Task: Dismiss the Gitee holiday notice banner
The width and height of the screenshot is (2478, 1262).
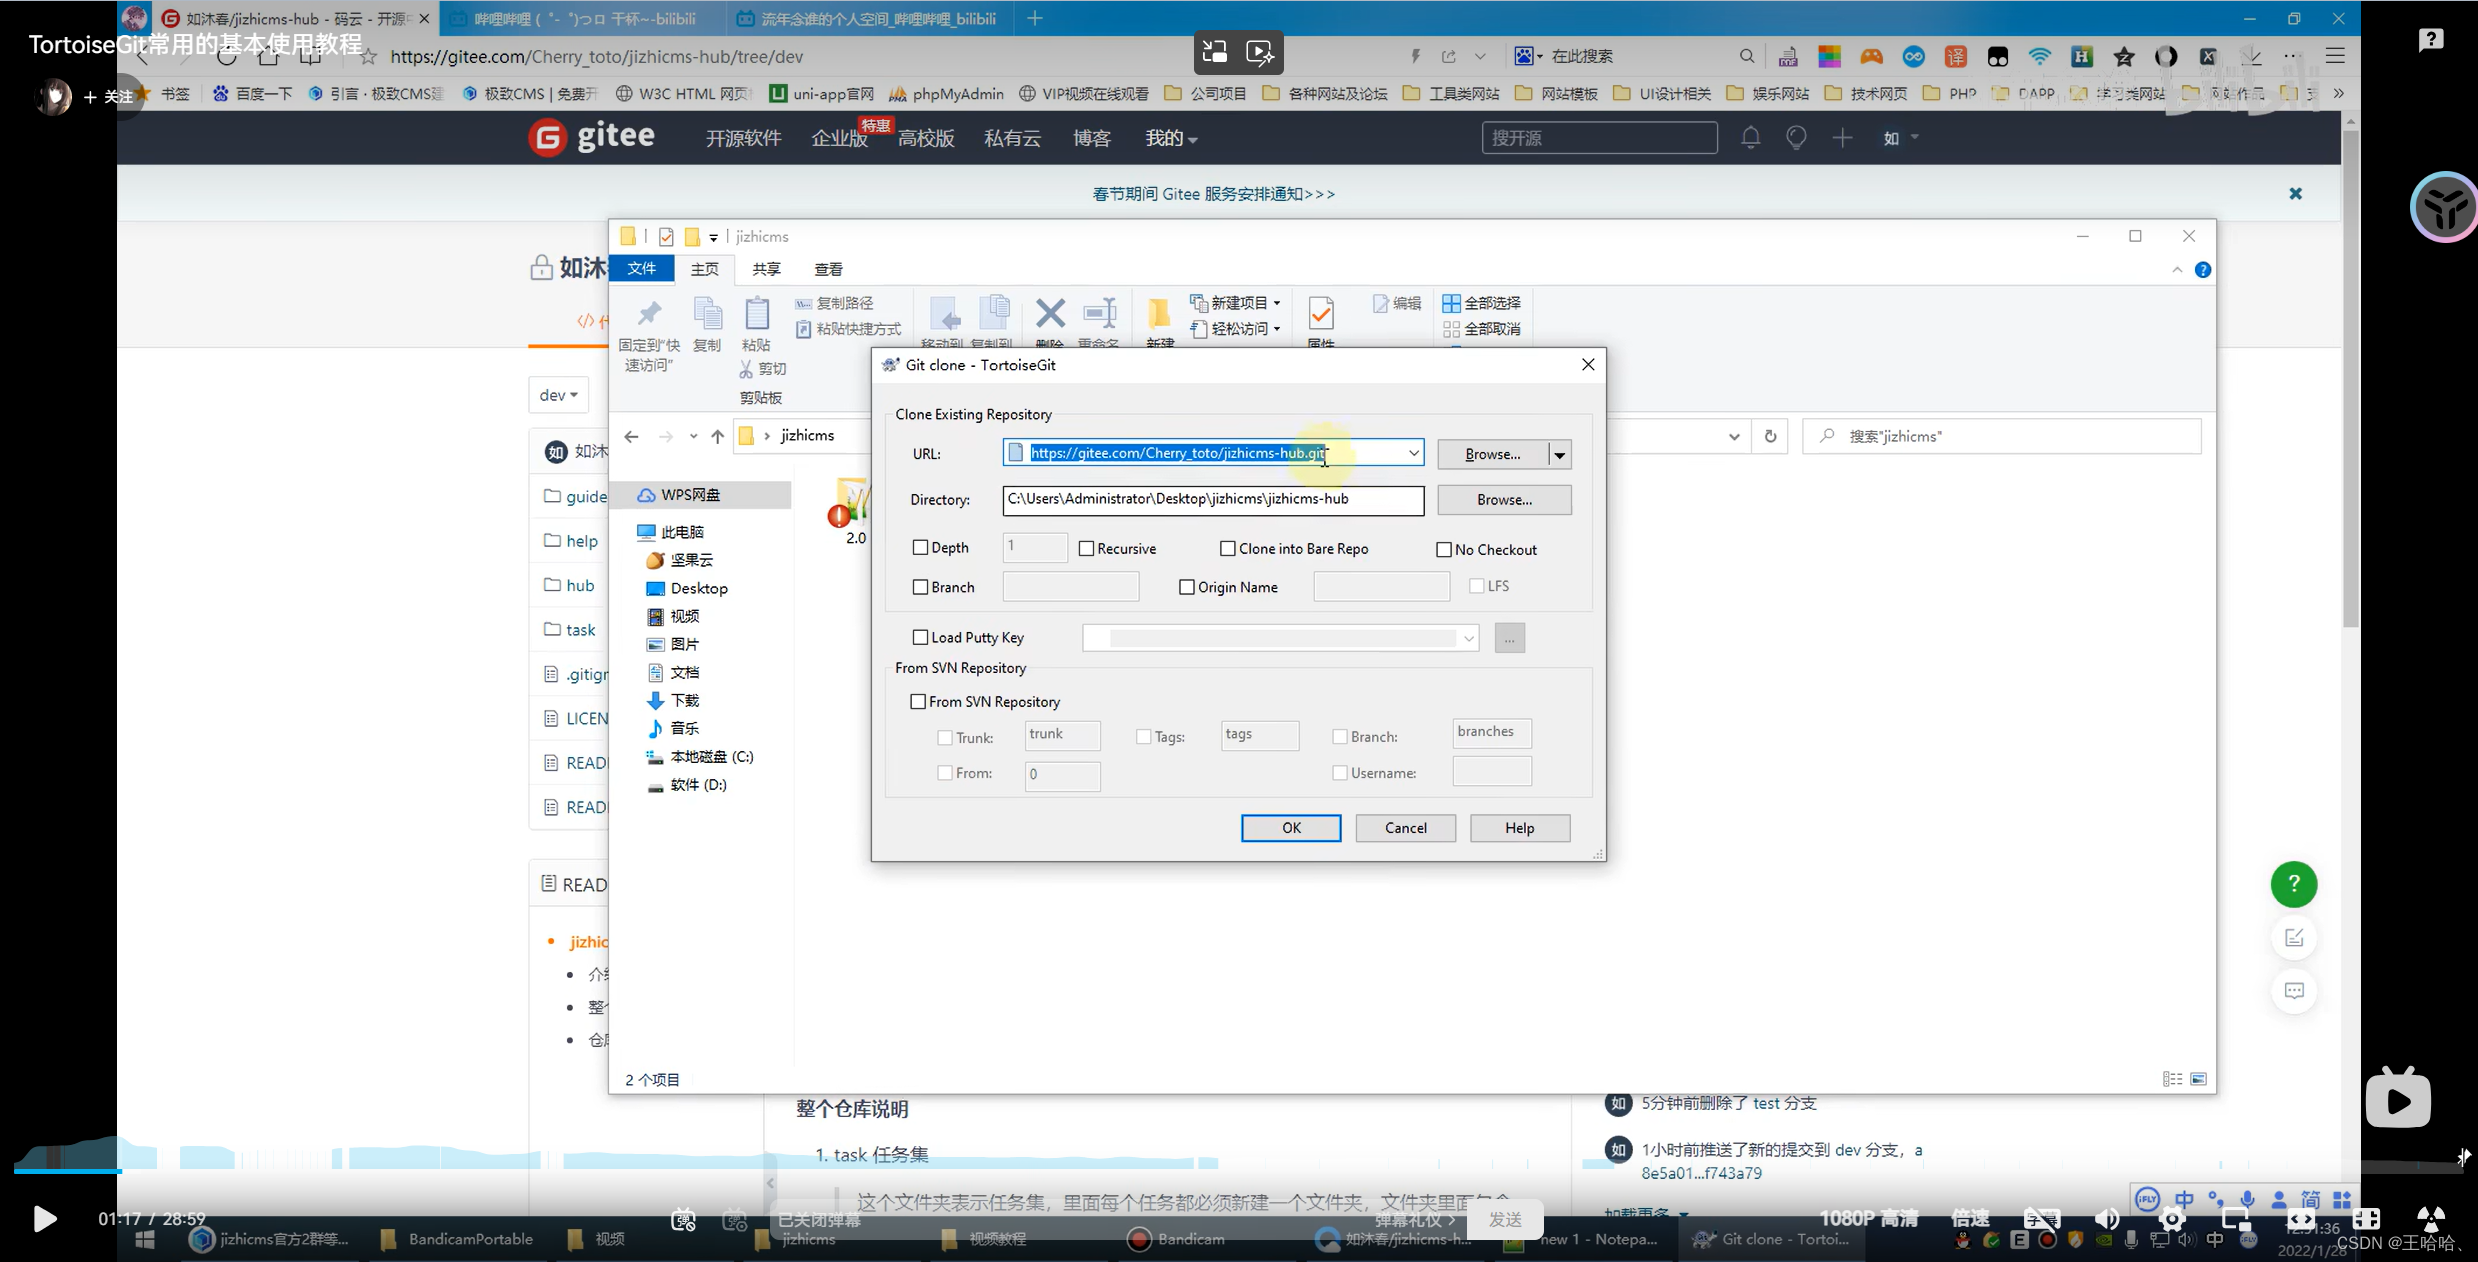Action: 2295,194
